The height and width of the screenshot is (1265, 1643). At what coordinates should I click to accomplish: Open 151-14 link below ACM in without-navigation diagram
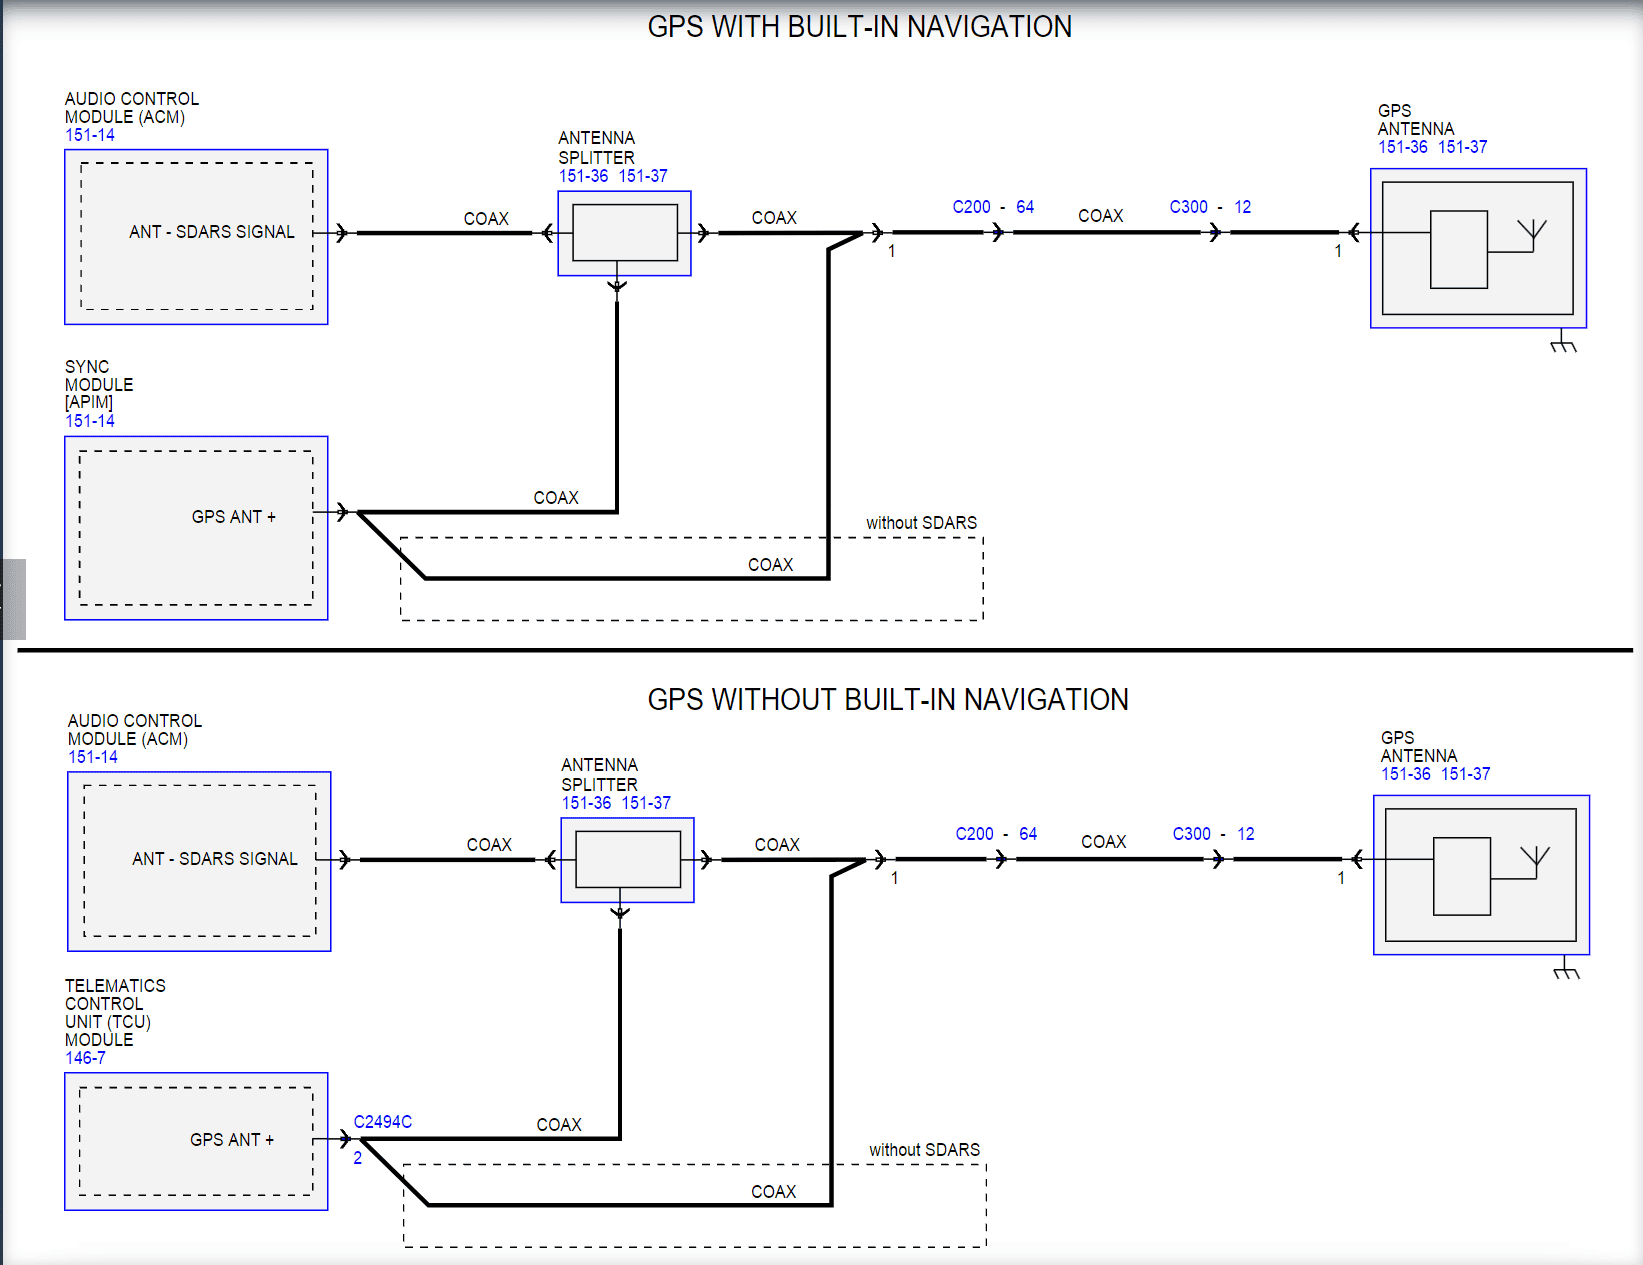coord(93,757)
